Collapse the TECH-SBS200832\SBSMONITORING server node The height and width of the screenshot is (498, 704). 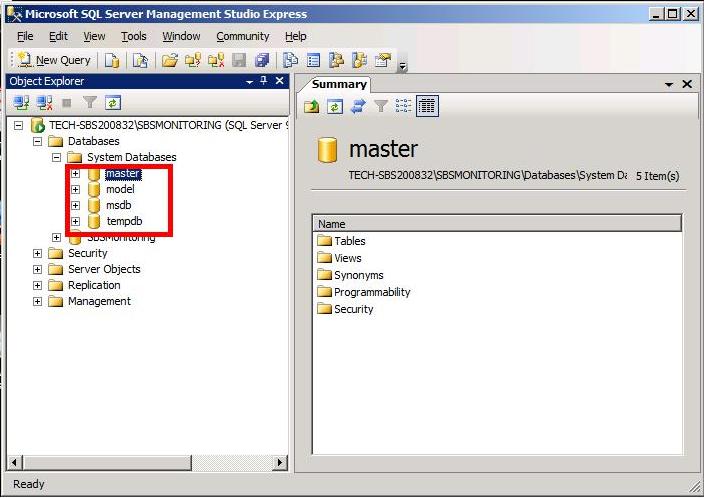pos(18,125)
